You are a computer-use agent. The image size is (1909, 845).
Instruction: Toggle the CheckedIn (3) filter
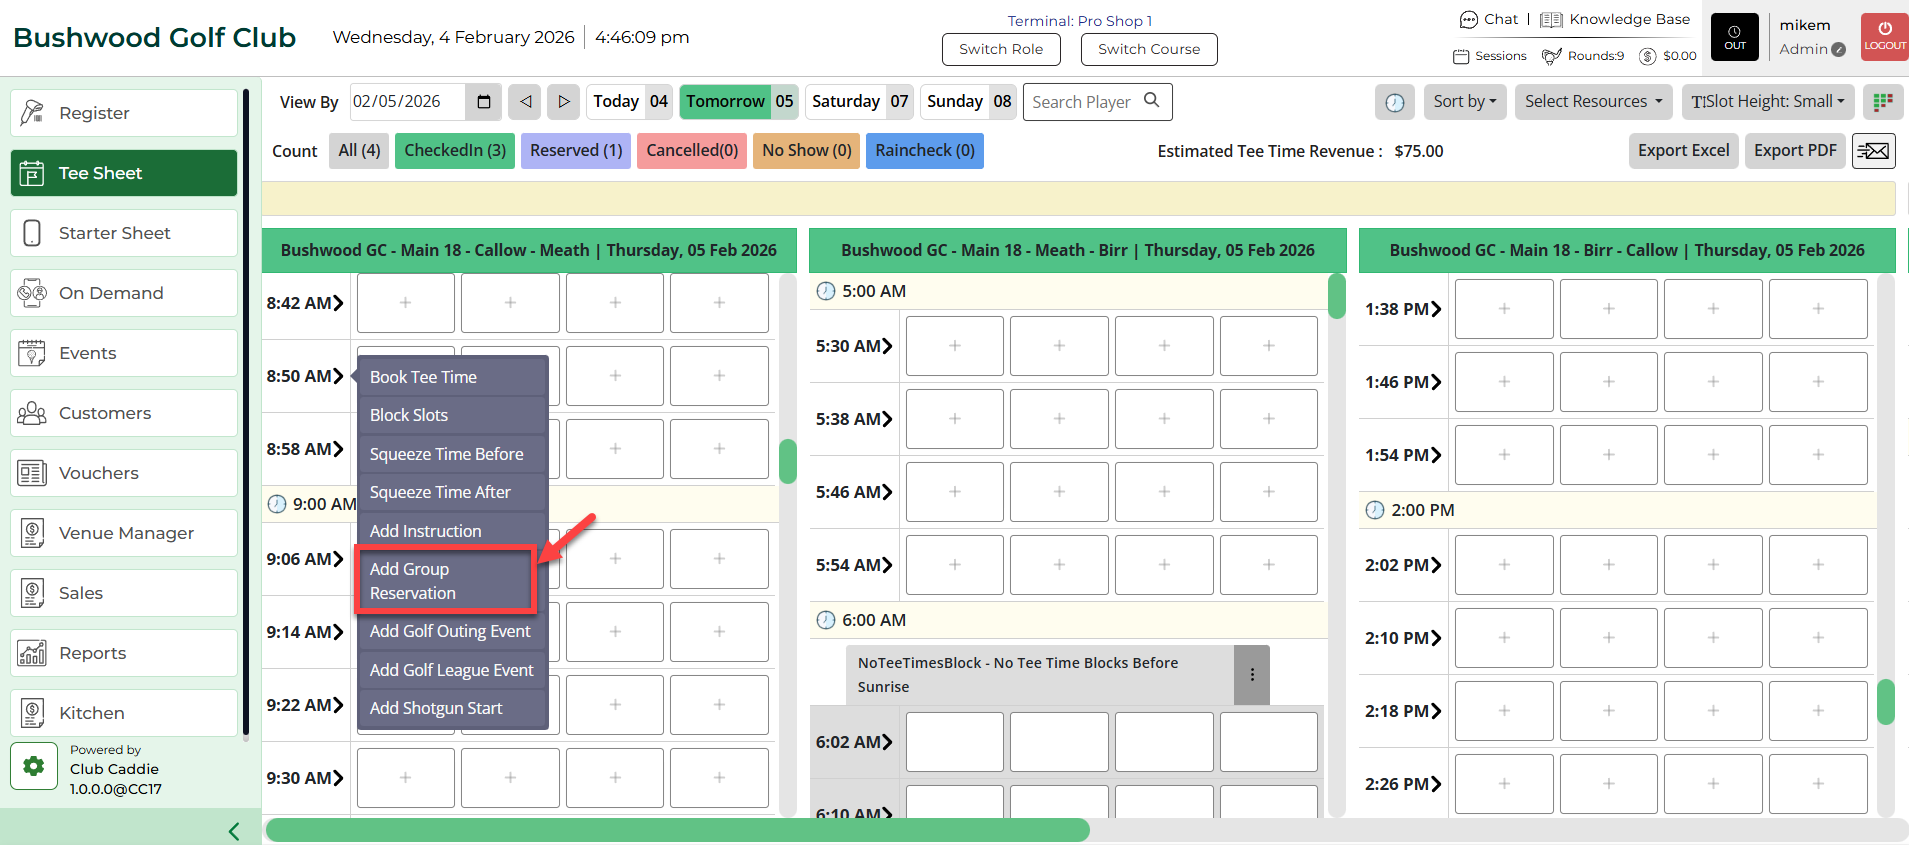click(455, 151)
